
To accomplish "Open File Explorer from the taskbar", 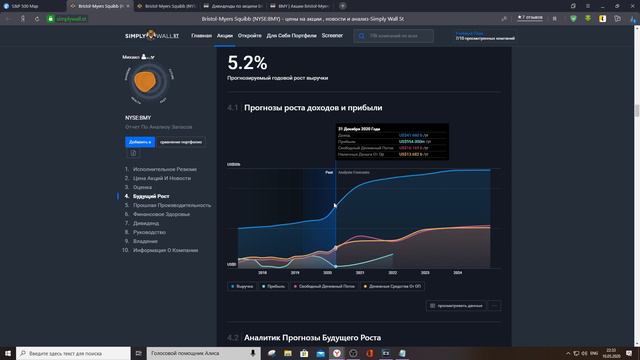I will [x=288, y=353].
